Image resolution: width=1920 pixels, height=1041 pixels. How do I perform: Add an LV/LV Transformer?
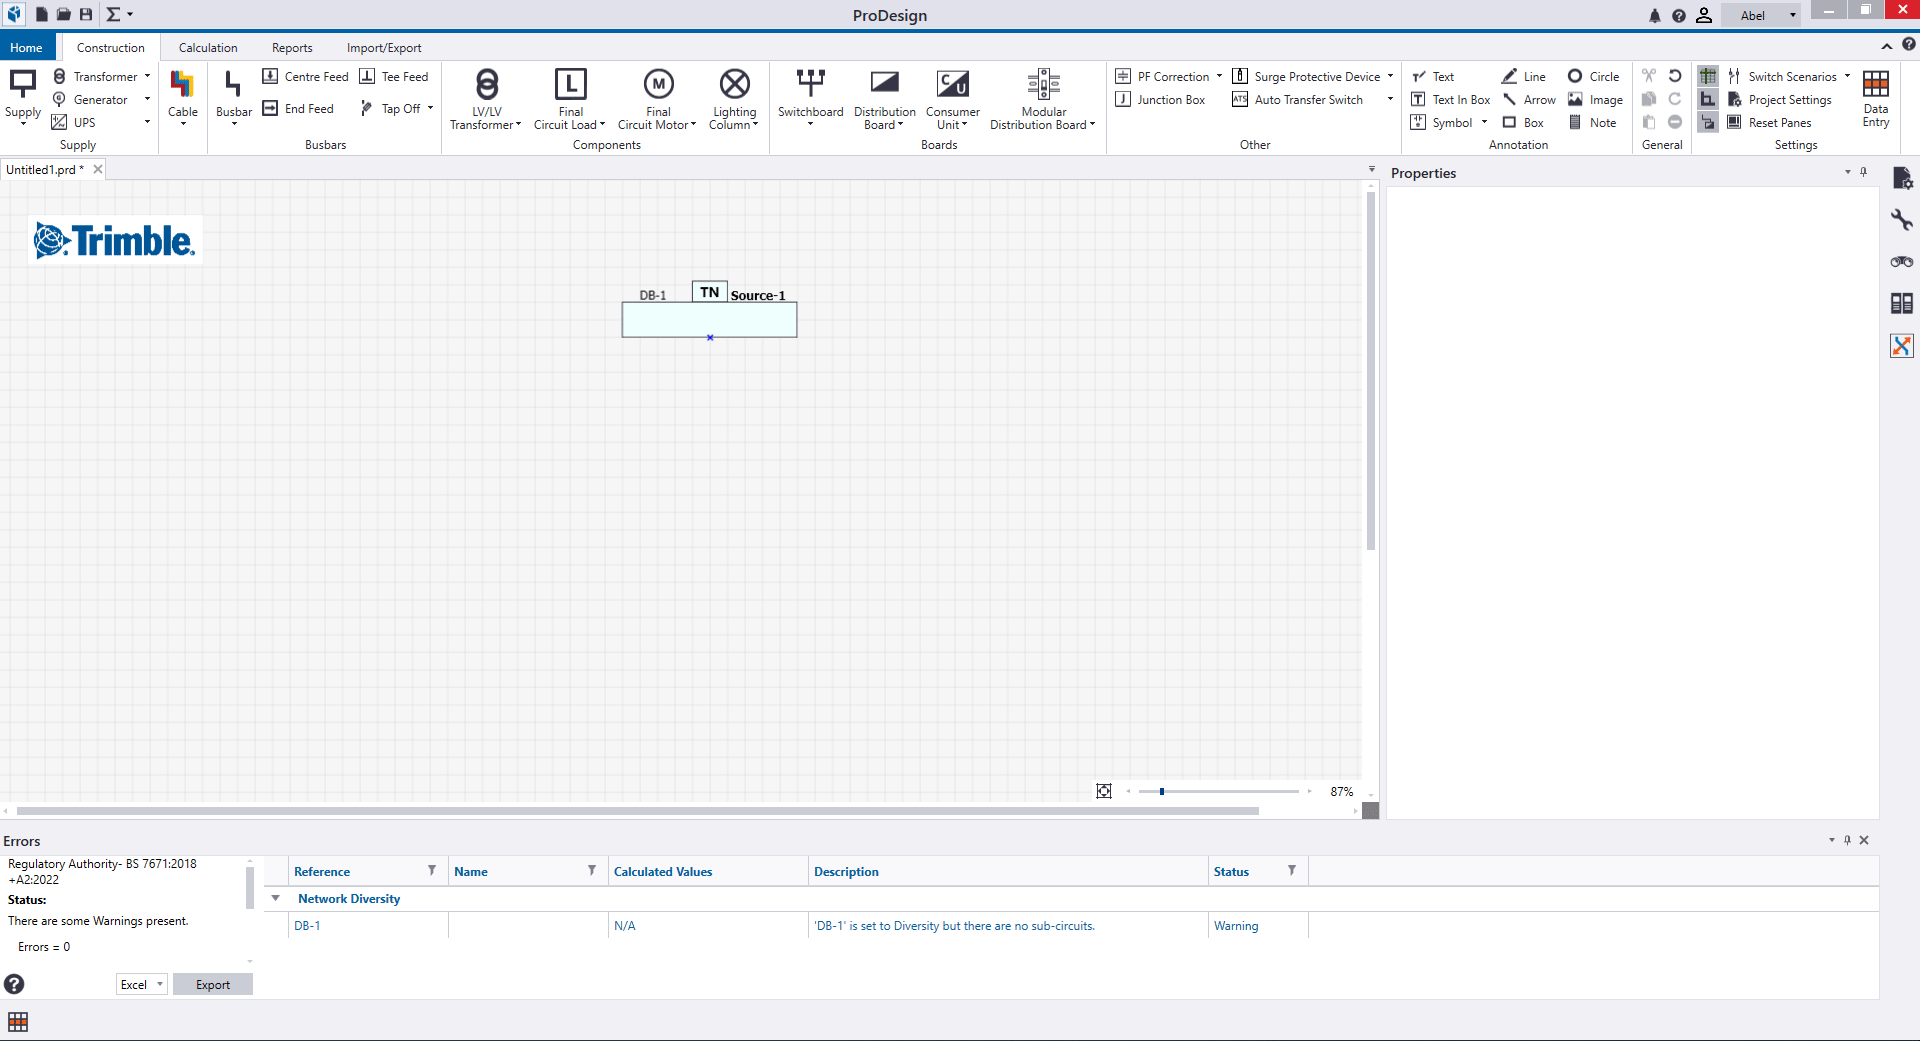pyautogui.click(x=486, y=99)
